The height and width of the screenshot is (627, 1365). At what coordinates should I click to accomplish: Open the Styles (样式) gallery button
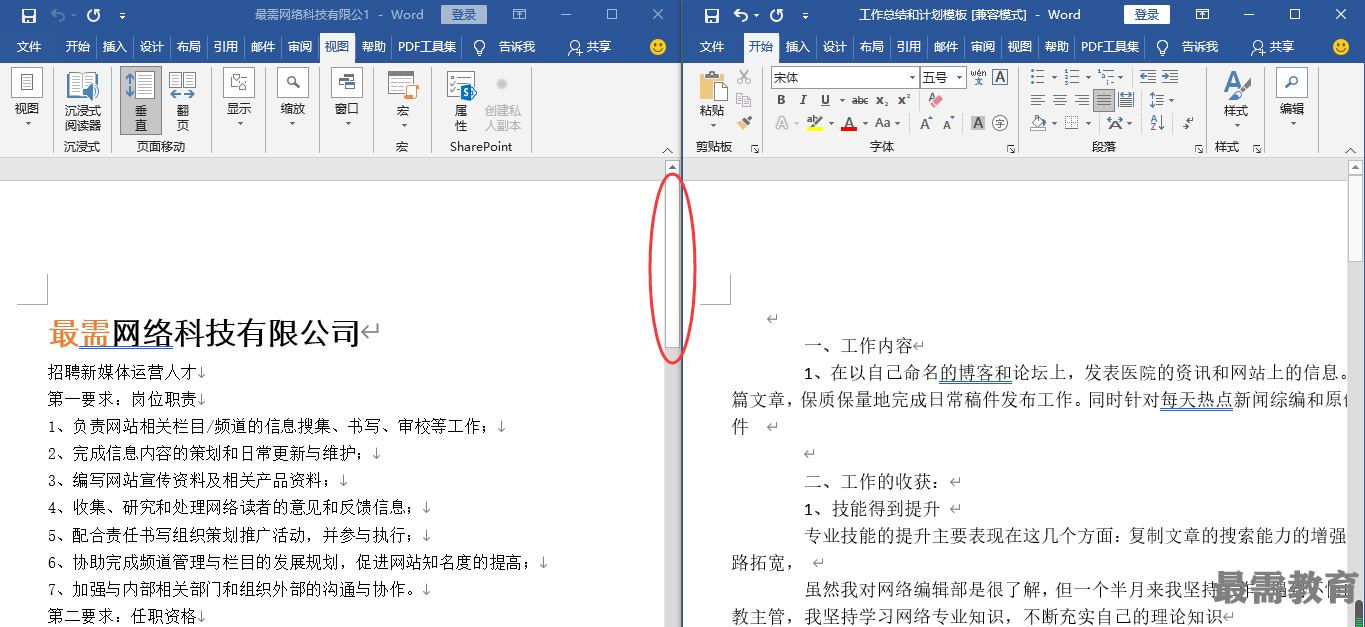click(1236, 101)
